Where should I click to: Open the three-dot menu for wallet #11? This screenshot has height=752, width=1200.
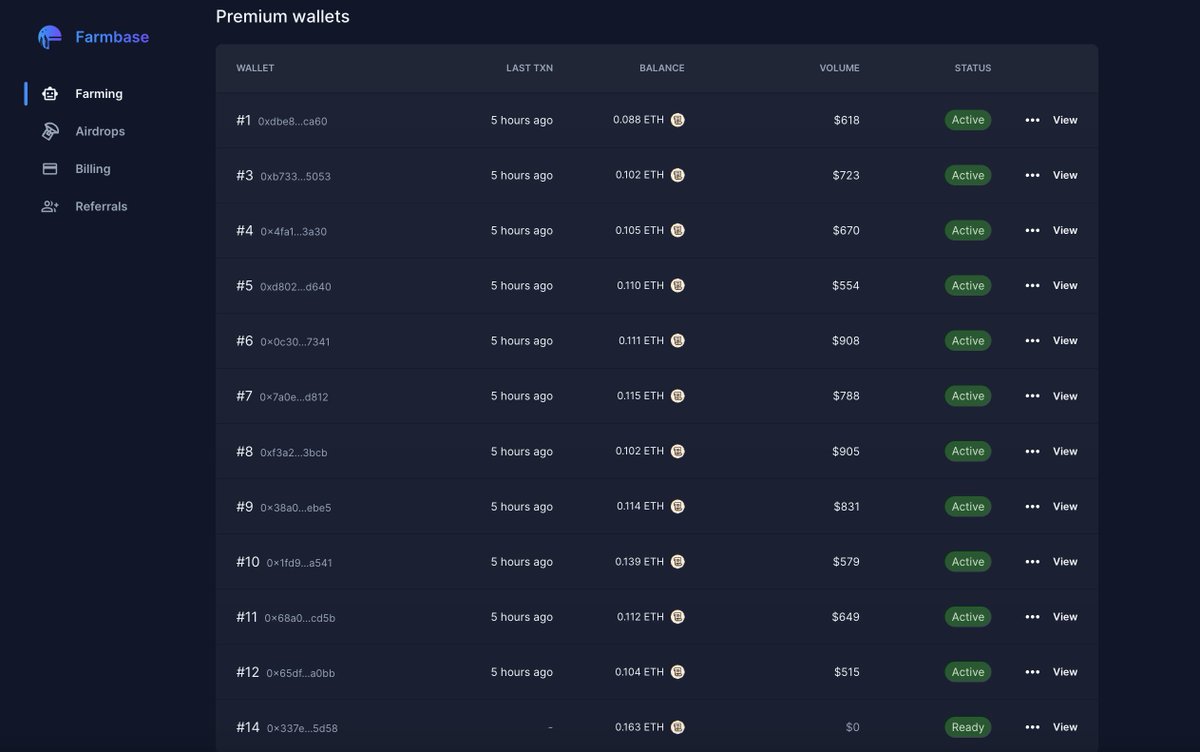click(1032, 617)
